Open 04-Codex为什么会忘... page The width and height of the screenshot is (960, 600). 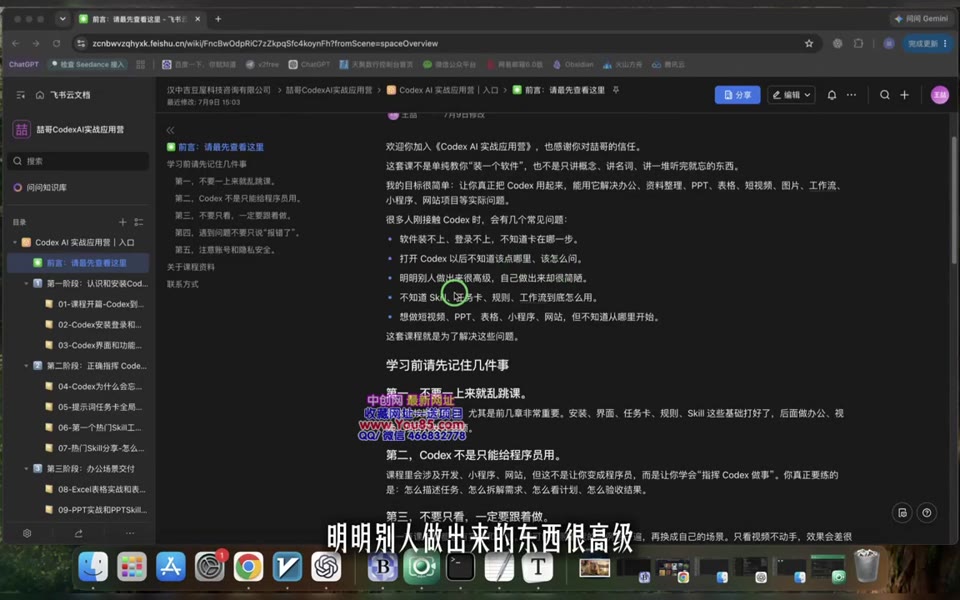[x=94, y=386]
